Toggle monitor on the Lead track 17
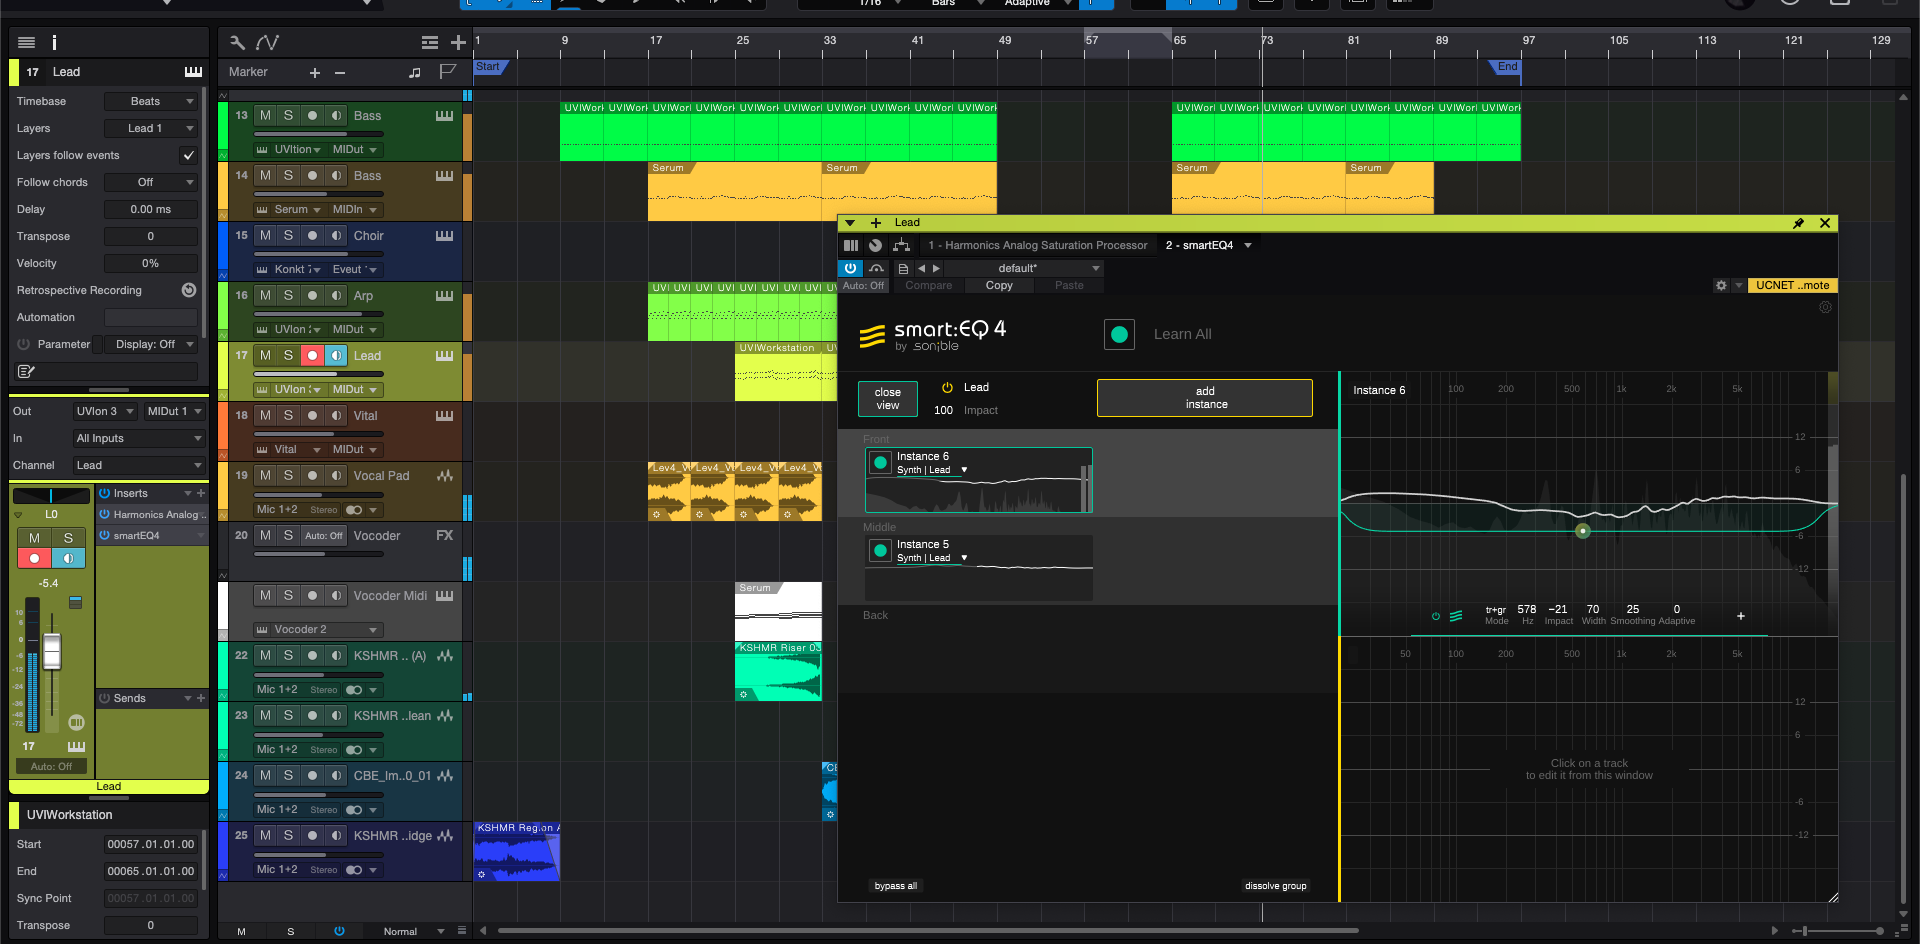The width and height of the screenshot is (1920, 944). point(336,356)
